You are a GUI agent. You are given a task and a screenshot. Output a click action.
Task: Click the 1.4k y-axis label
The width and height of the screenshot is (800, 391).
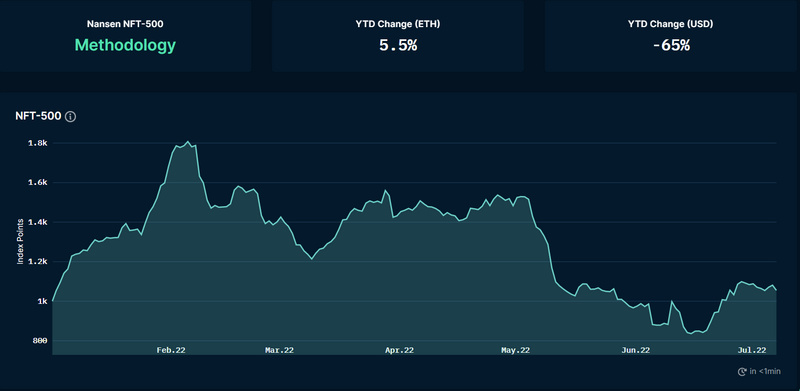point(39,222)
